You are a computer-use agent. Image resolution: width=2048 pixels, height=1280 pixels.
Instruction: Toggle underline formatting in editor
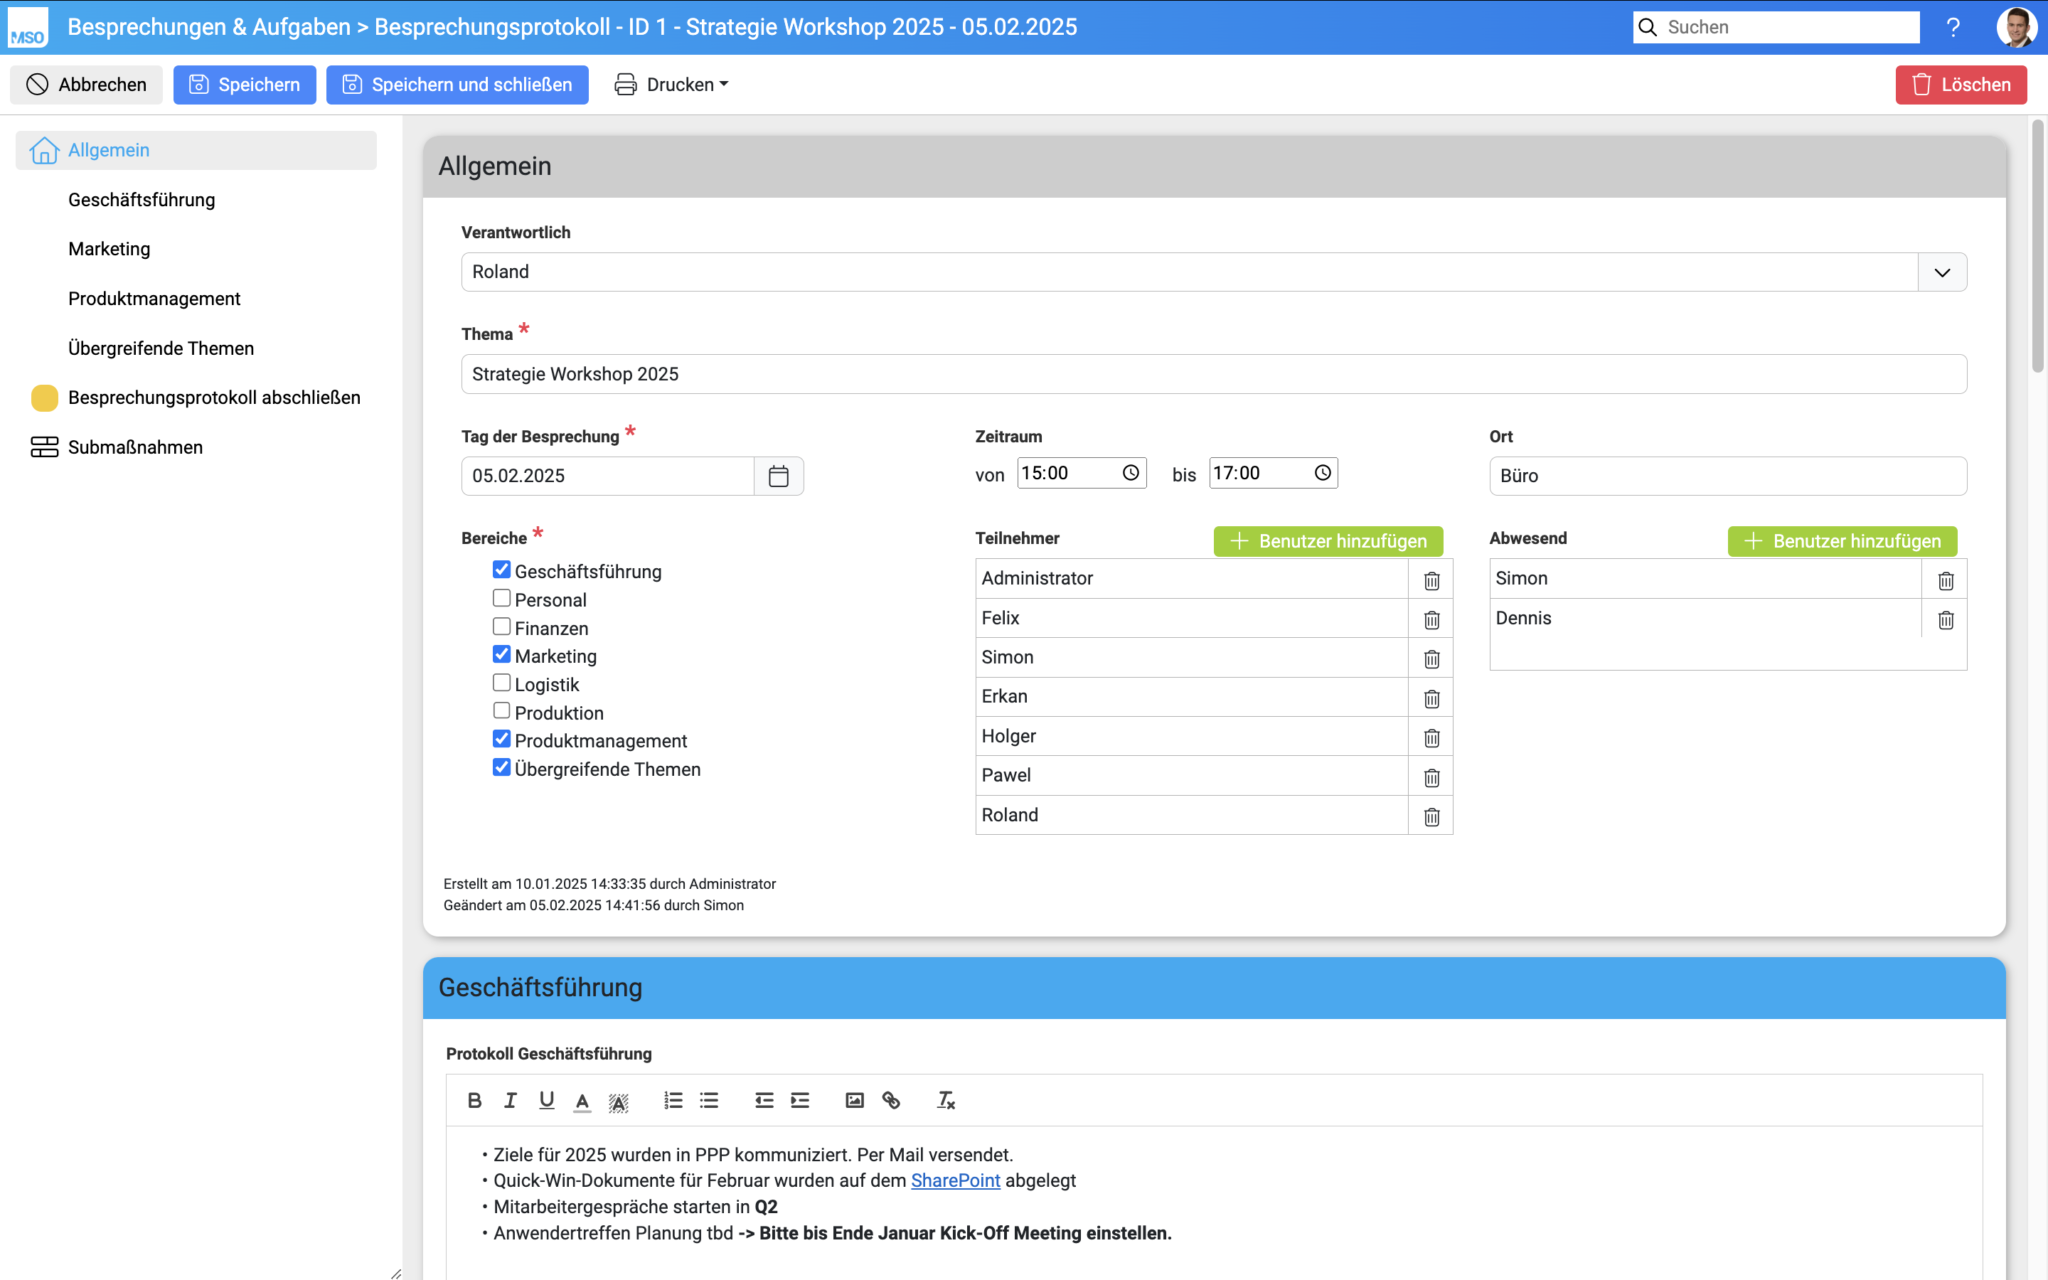click(546, 1100)
